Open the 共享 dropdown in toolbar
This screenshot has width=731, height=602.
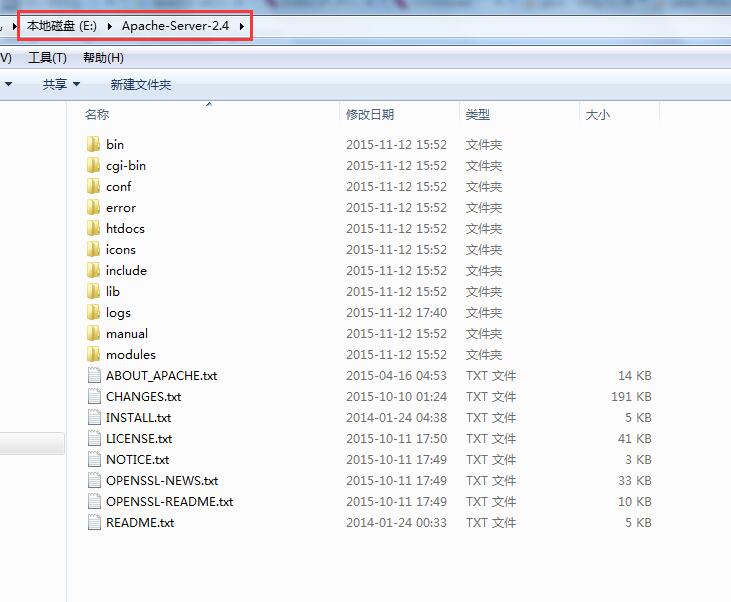coord(61,84)
